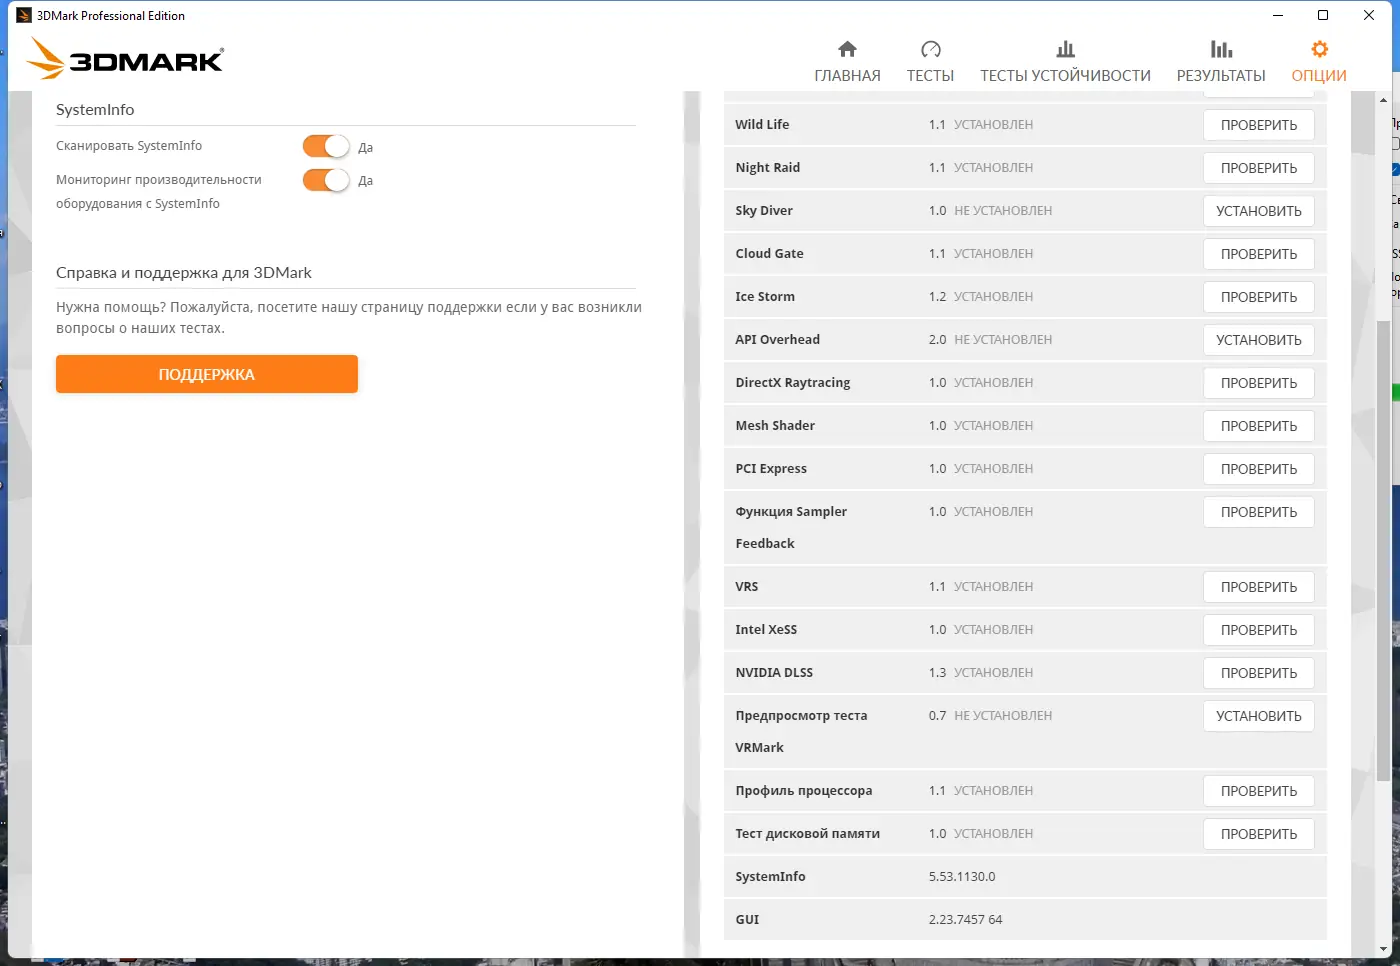This screenshot has width=1400, height=966.
Task: Select the Cloud Gate label
Action: (769, 253)
